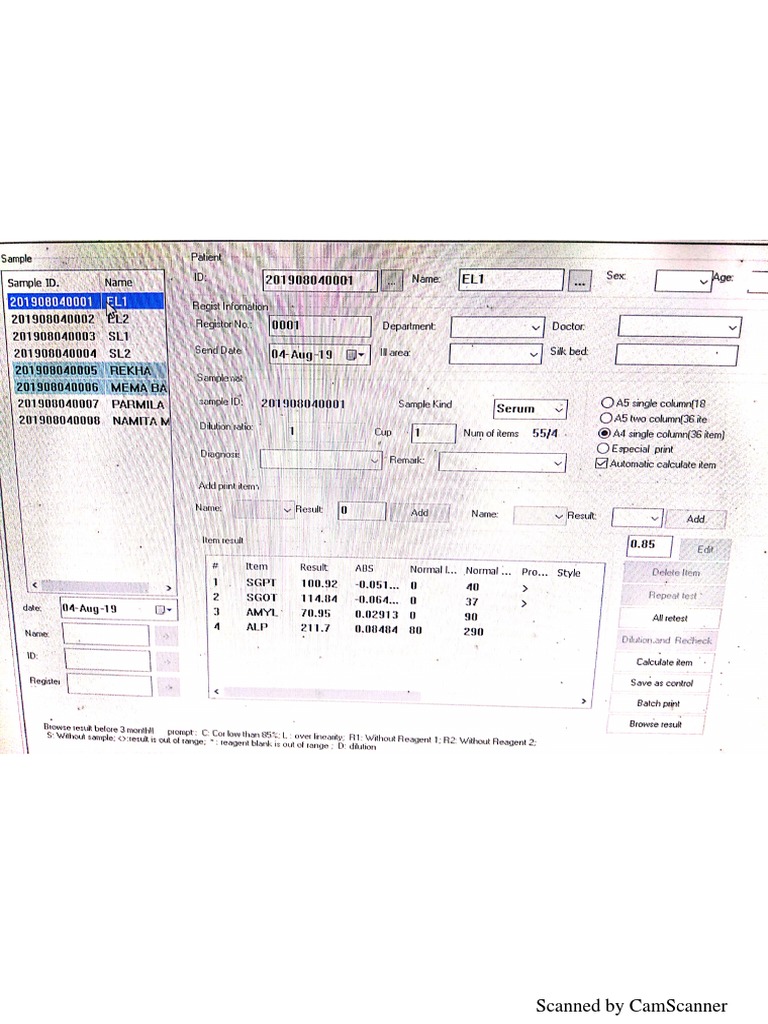Click the Save as control button
The width and height of the screenshot is (768, 1024).
(661, 683)
